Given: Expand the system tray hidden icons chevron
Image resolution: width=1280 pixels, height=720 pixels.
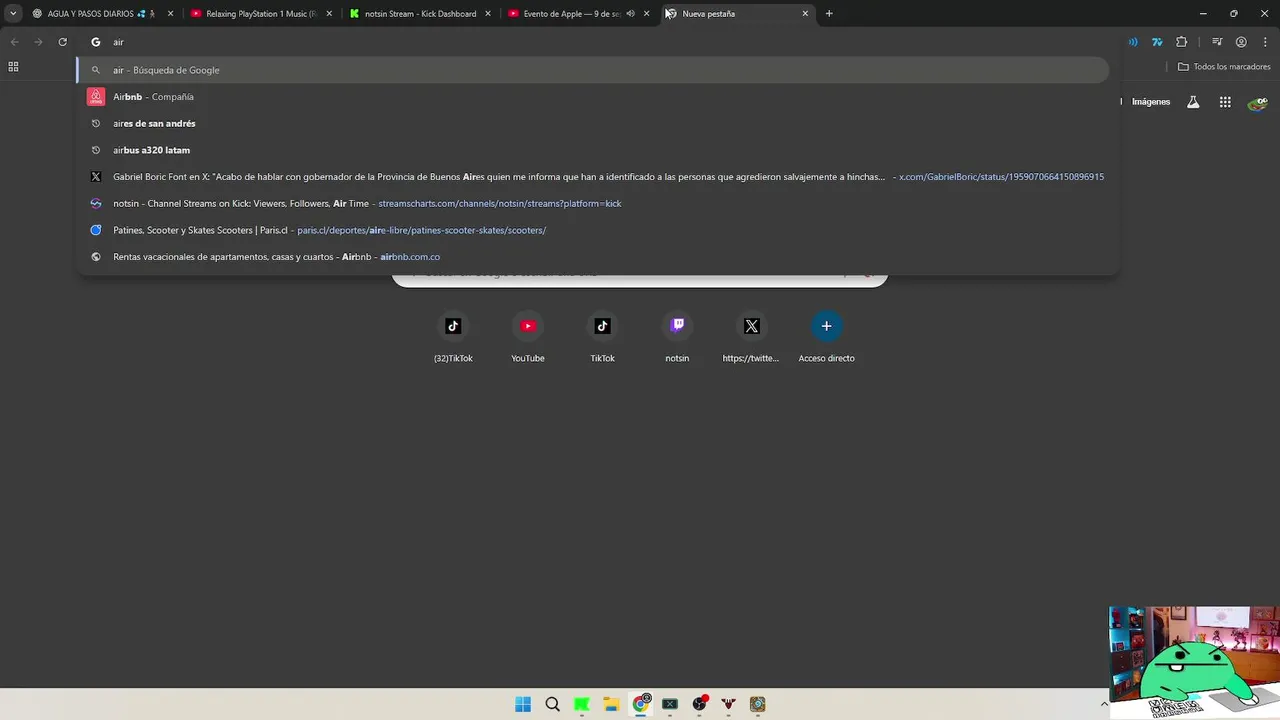Looking at the screenshot, I should (1104, 704).
